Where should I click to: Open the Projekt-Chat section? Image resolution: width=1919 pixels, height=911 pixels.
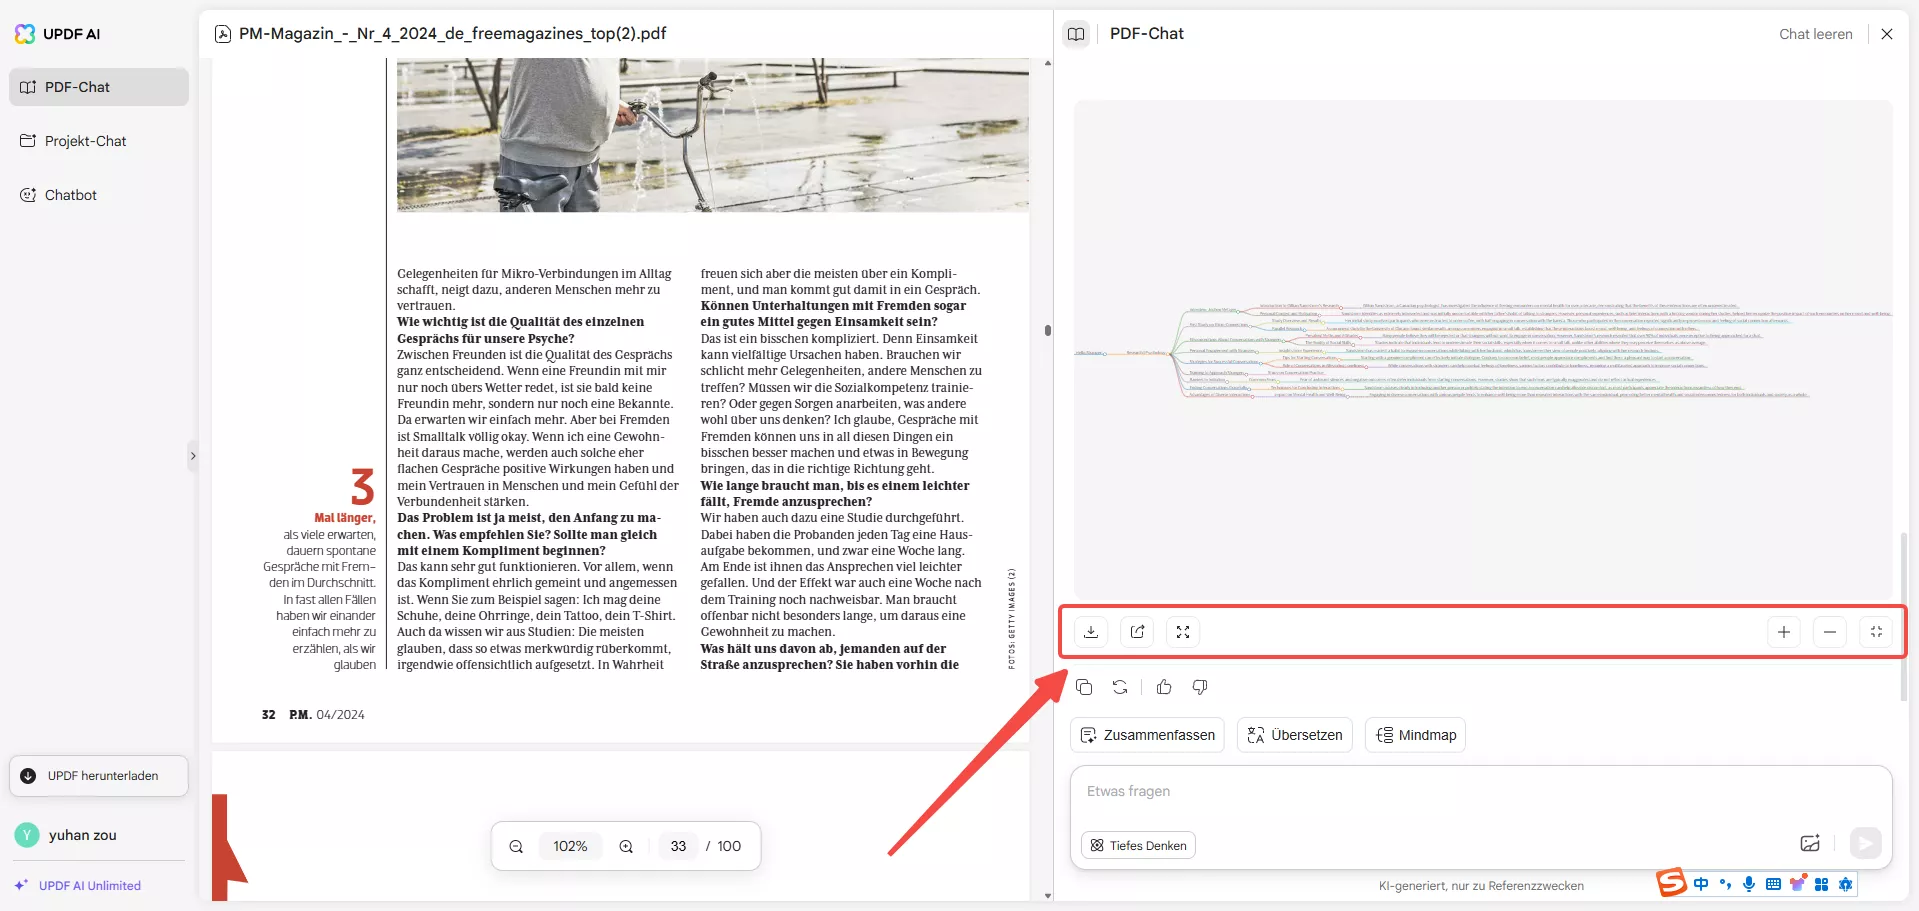[99, 141]
